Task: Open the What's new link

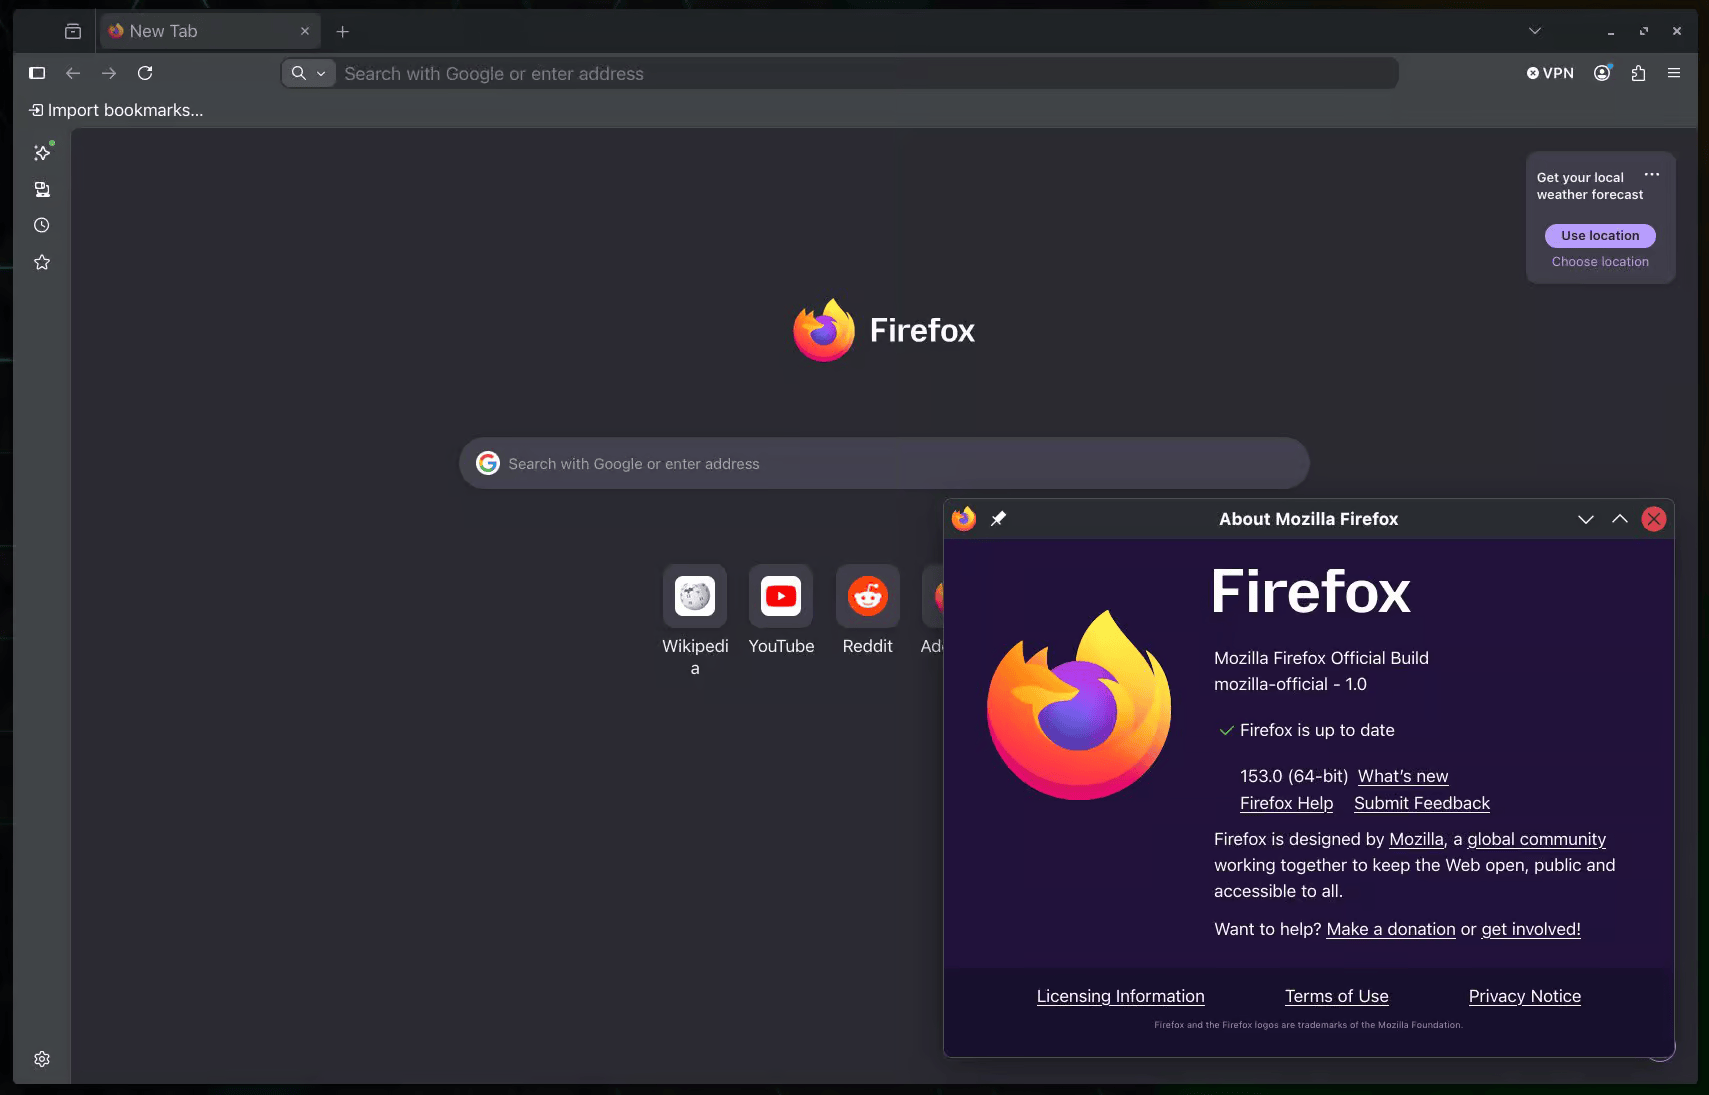Action: click(x=1403, y=776)
